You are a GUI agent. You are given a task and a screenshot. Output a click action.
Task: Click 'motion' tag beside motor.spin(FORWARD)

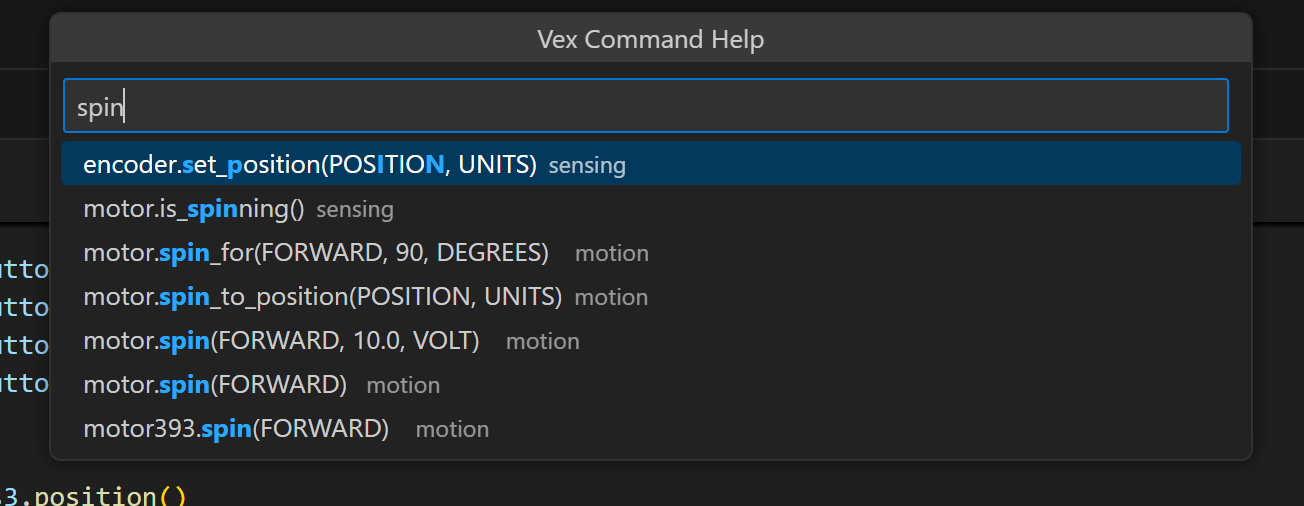click(403, 386)
